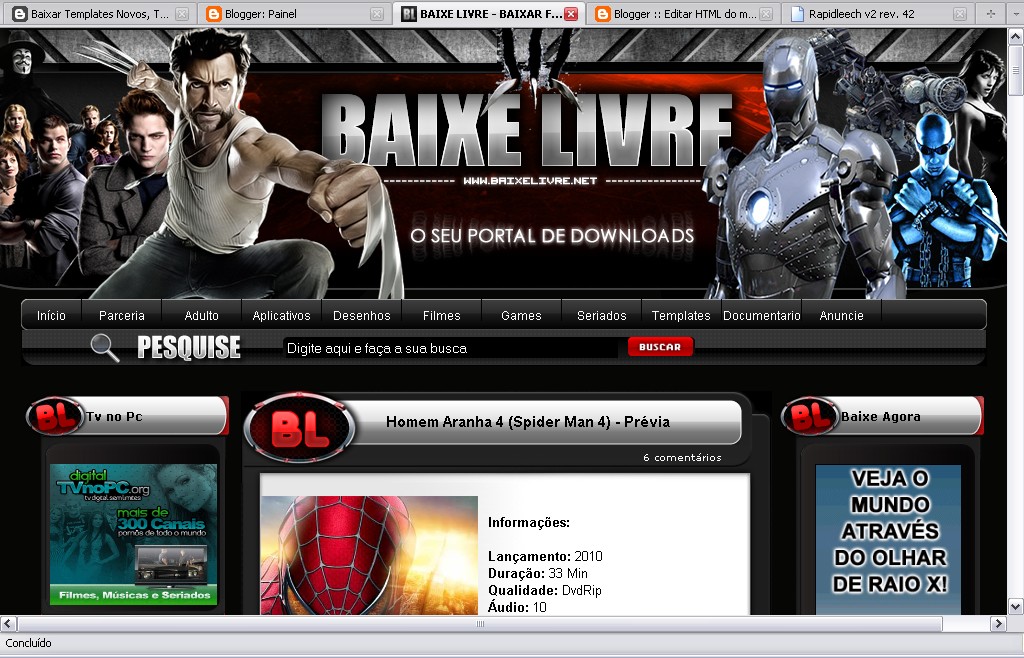Click Blogger favicon on Painel tab
The image size is (1024, 658).
click(214, 14)
